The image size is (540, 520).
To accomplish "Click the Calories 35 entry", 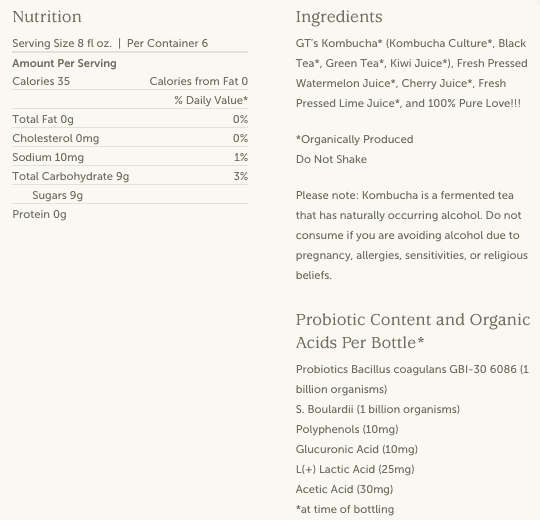I will [x=41, y=81].
